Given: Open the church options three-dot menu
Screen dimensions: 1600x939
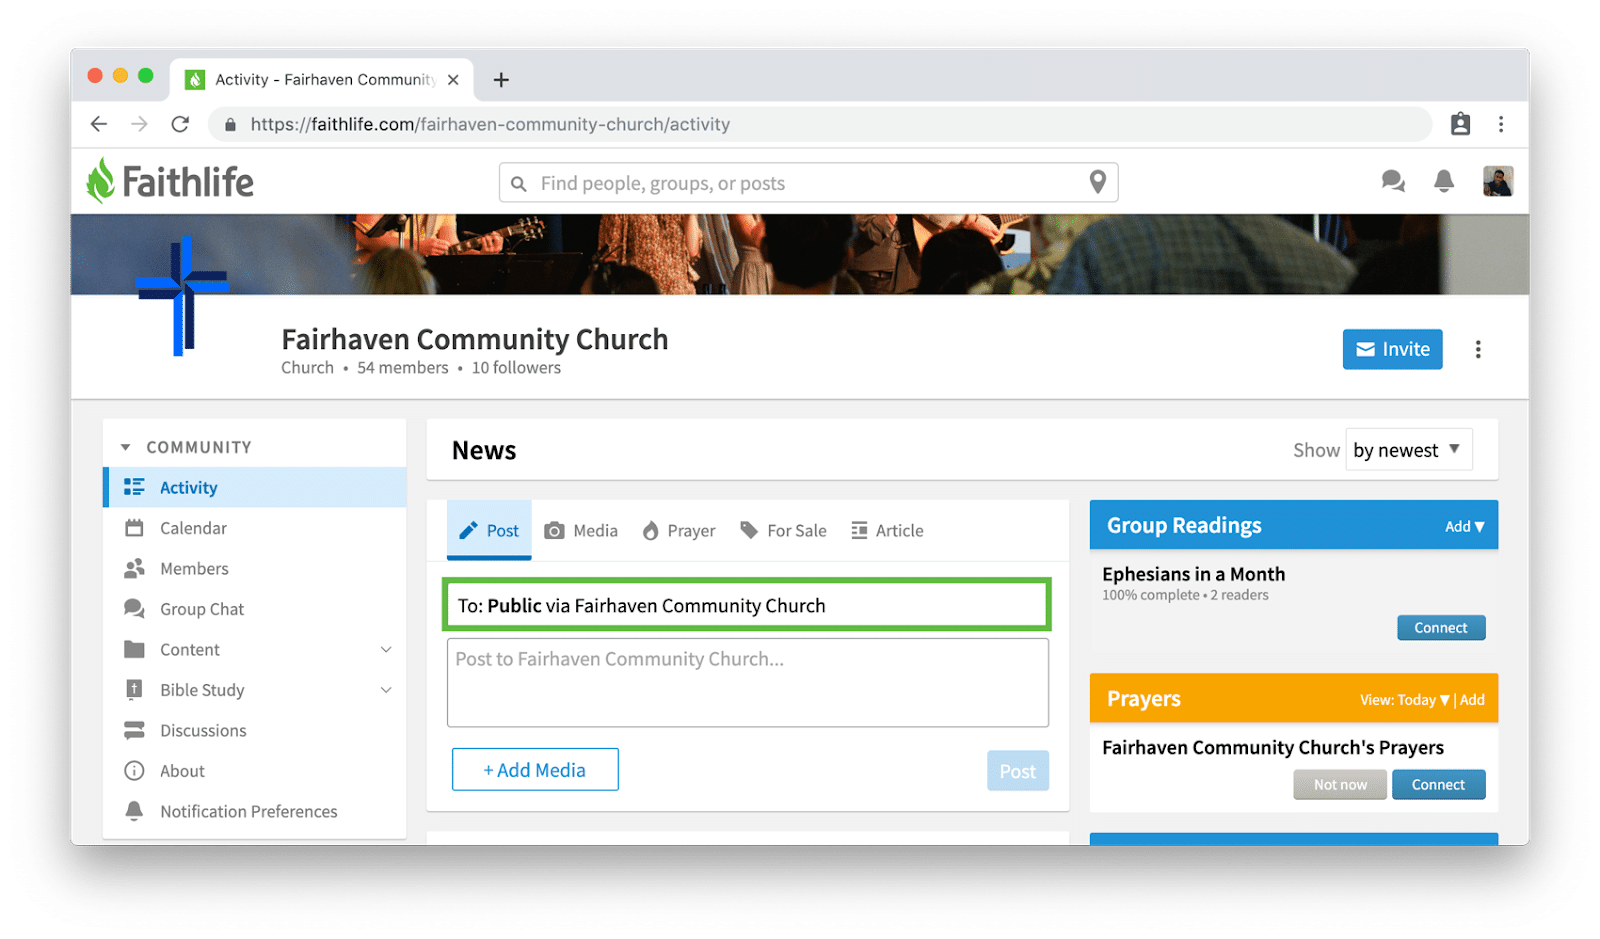Looking at the screenshot, I should coord(1477,349).
